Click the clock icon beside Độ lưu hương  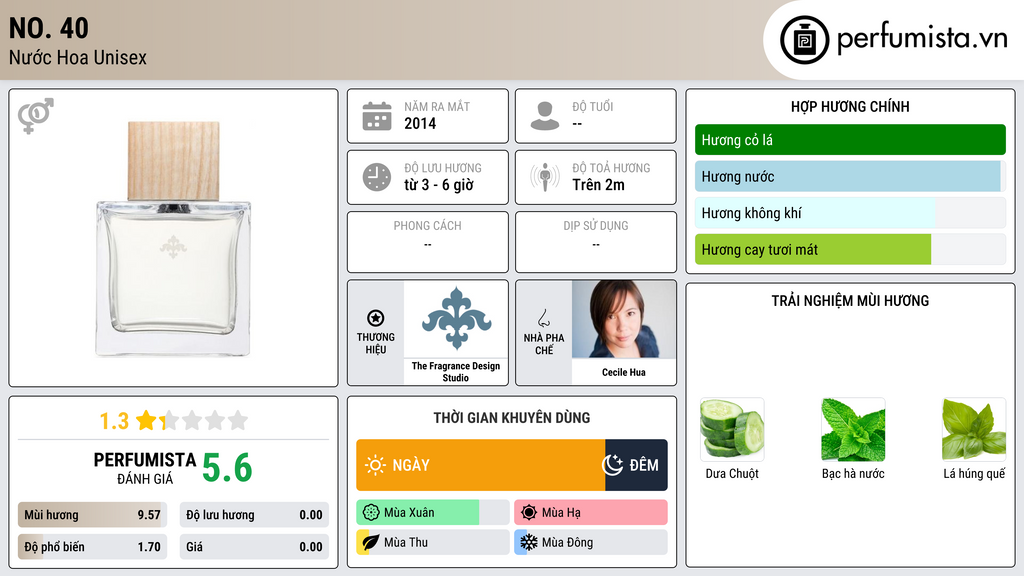coord(377,177)
